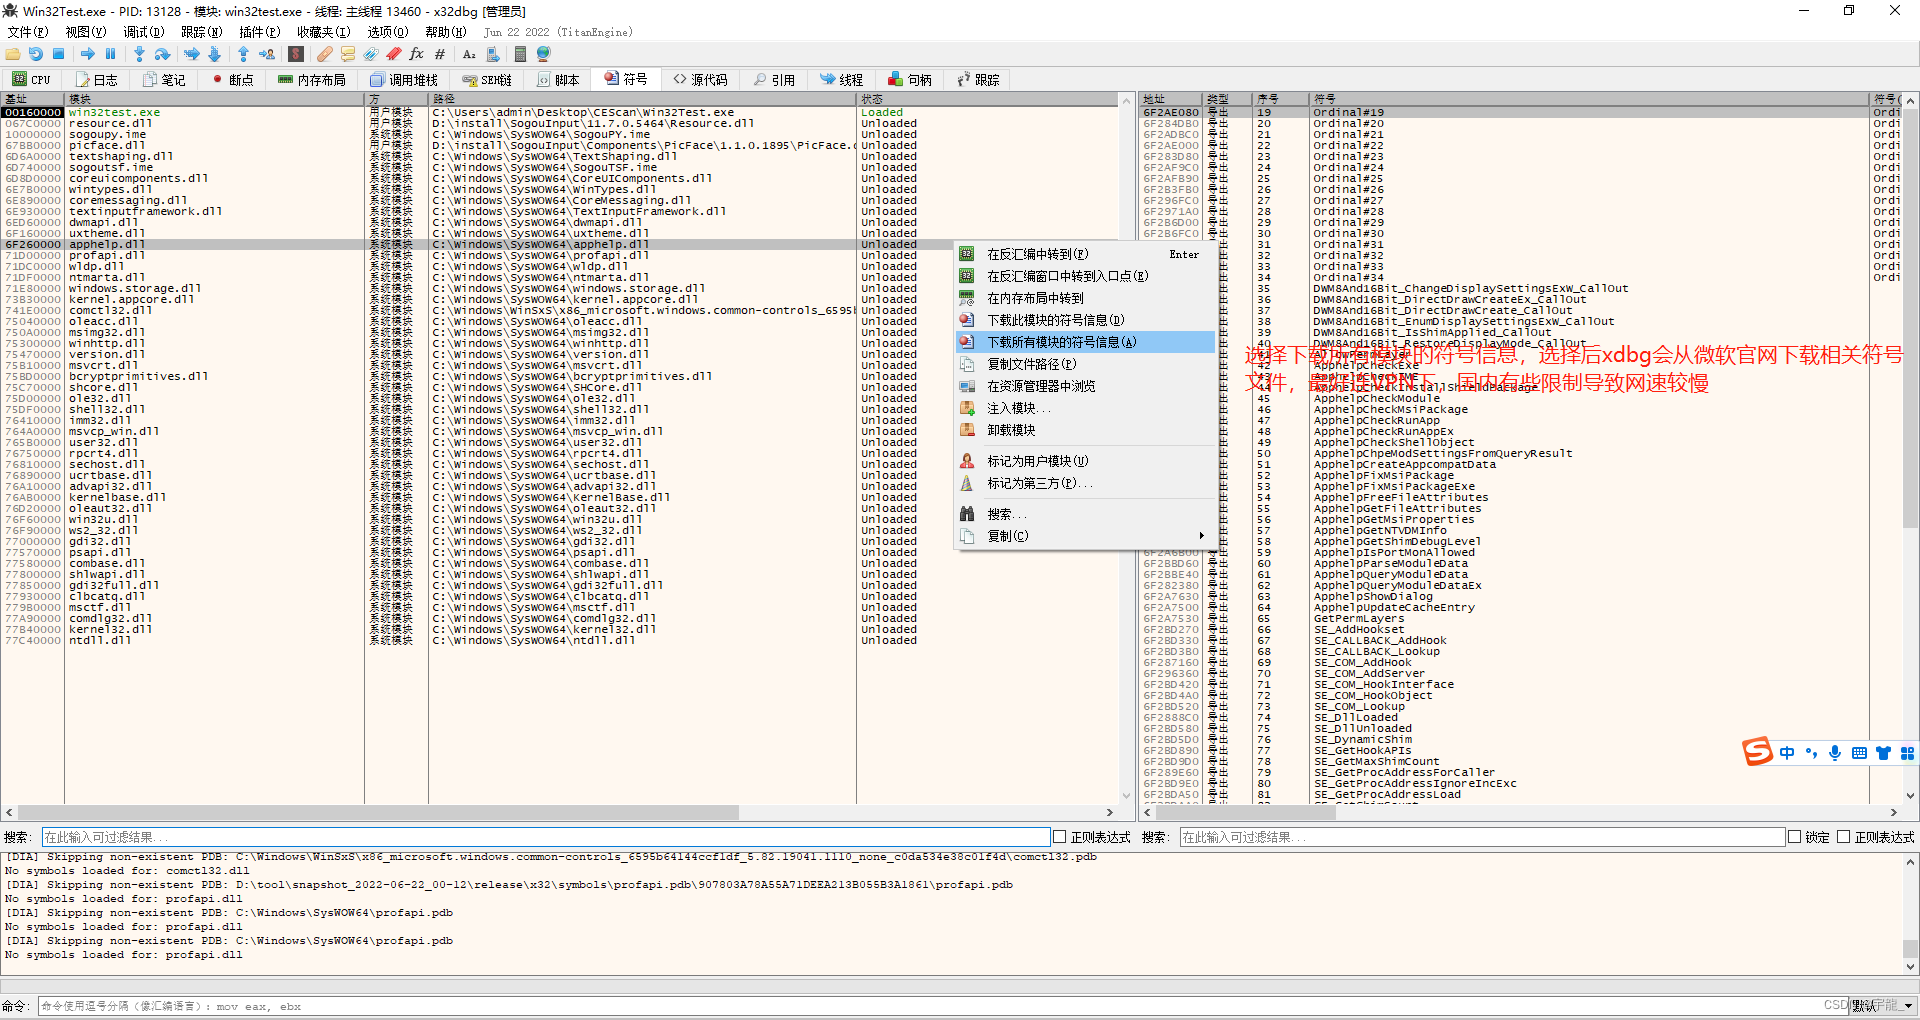The image size is (1920, 1020).
Task: Open the 文件(F) menu
Action: coord(27,32)
